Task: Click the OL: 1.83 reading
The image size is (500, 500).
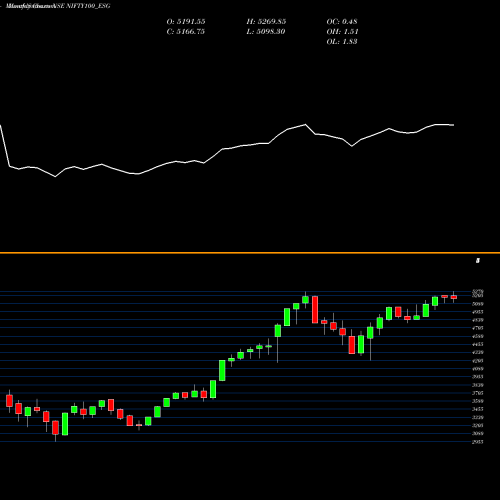Action: point(342,42)
